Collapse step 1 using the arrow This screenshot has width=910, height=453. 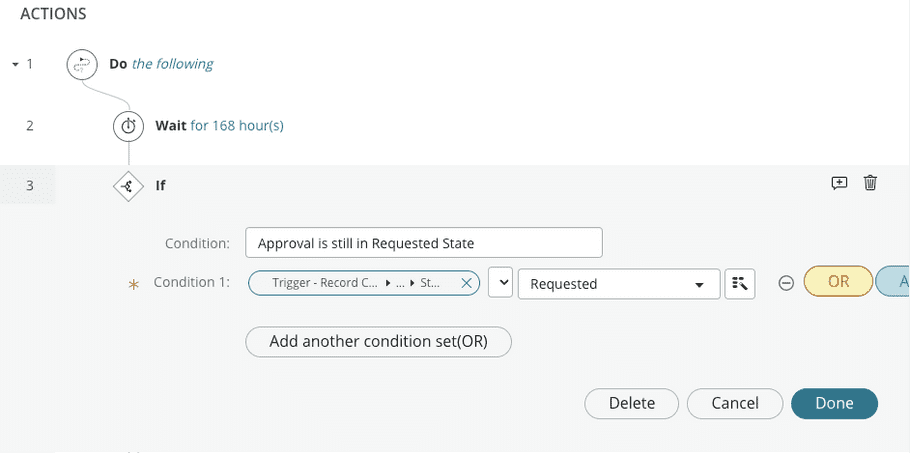[x=16, y=64]
